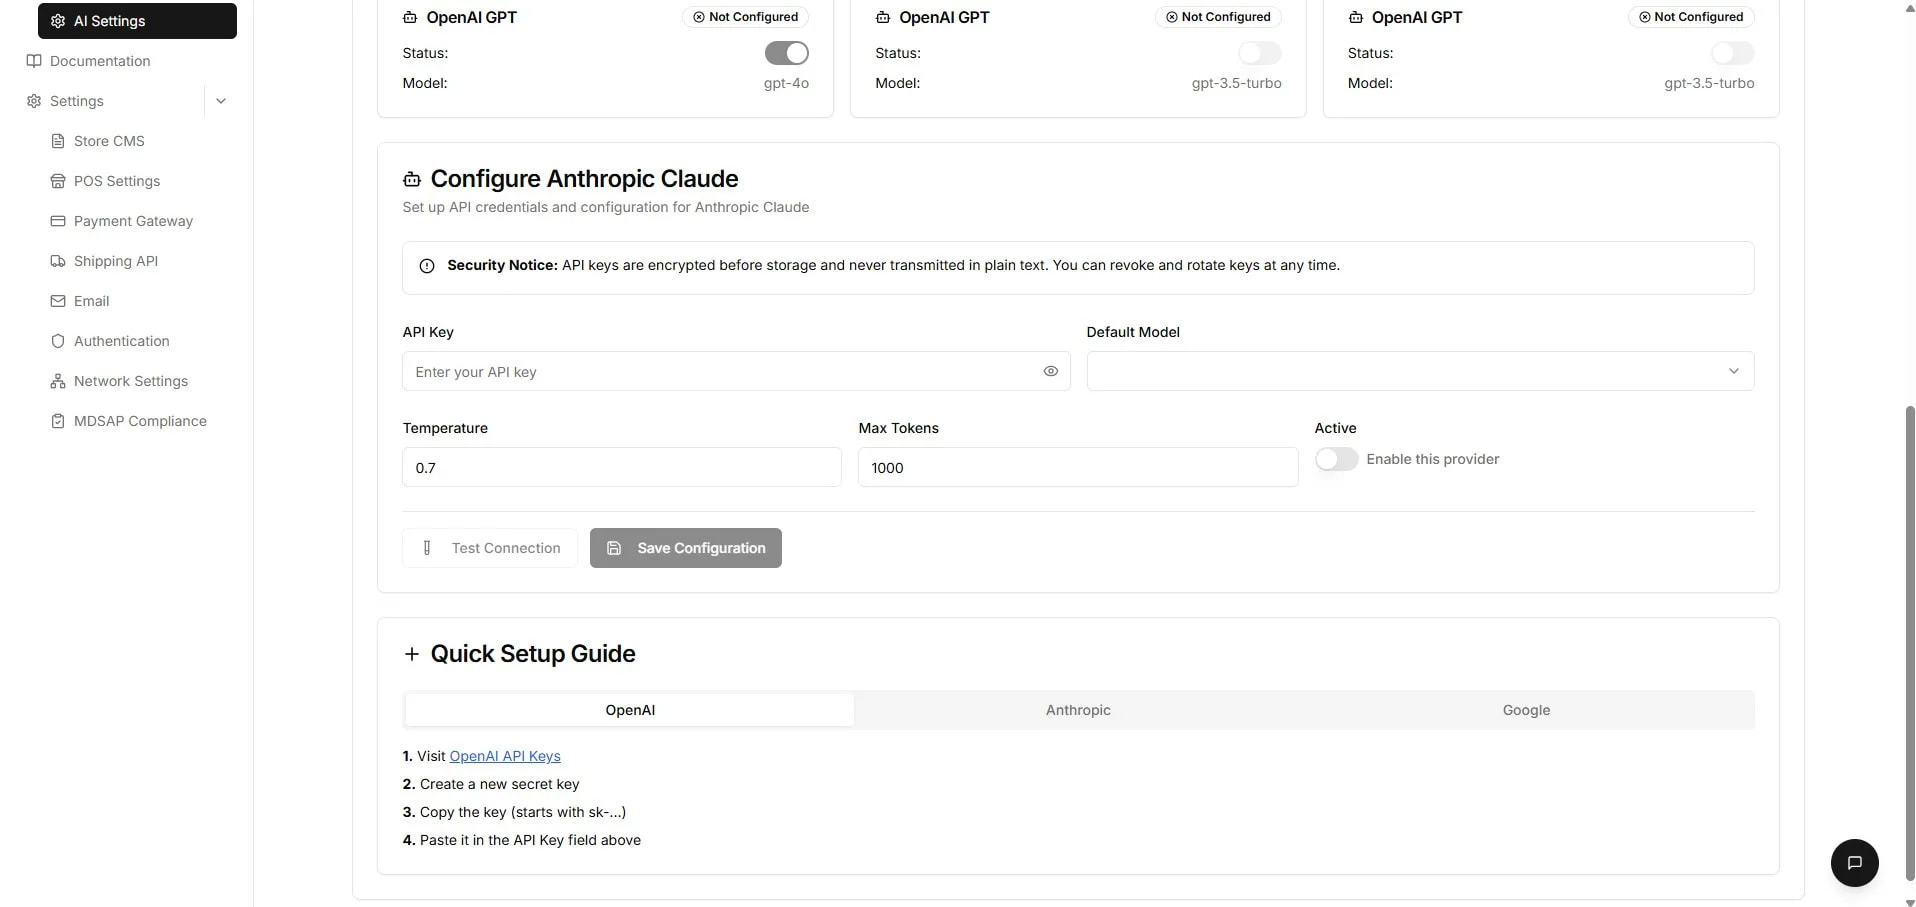Click the Settings gear icon in sidebar
The height and width of the screenshot is (907, 1916).
(x=34, y=101)
